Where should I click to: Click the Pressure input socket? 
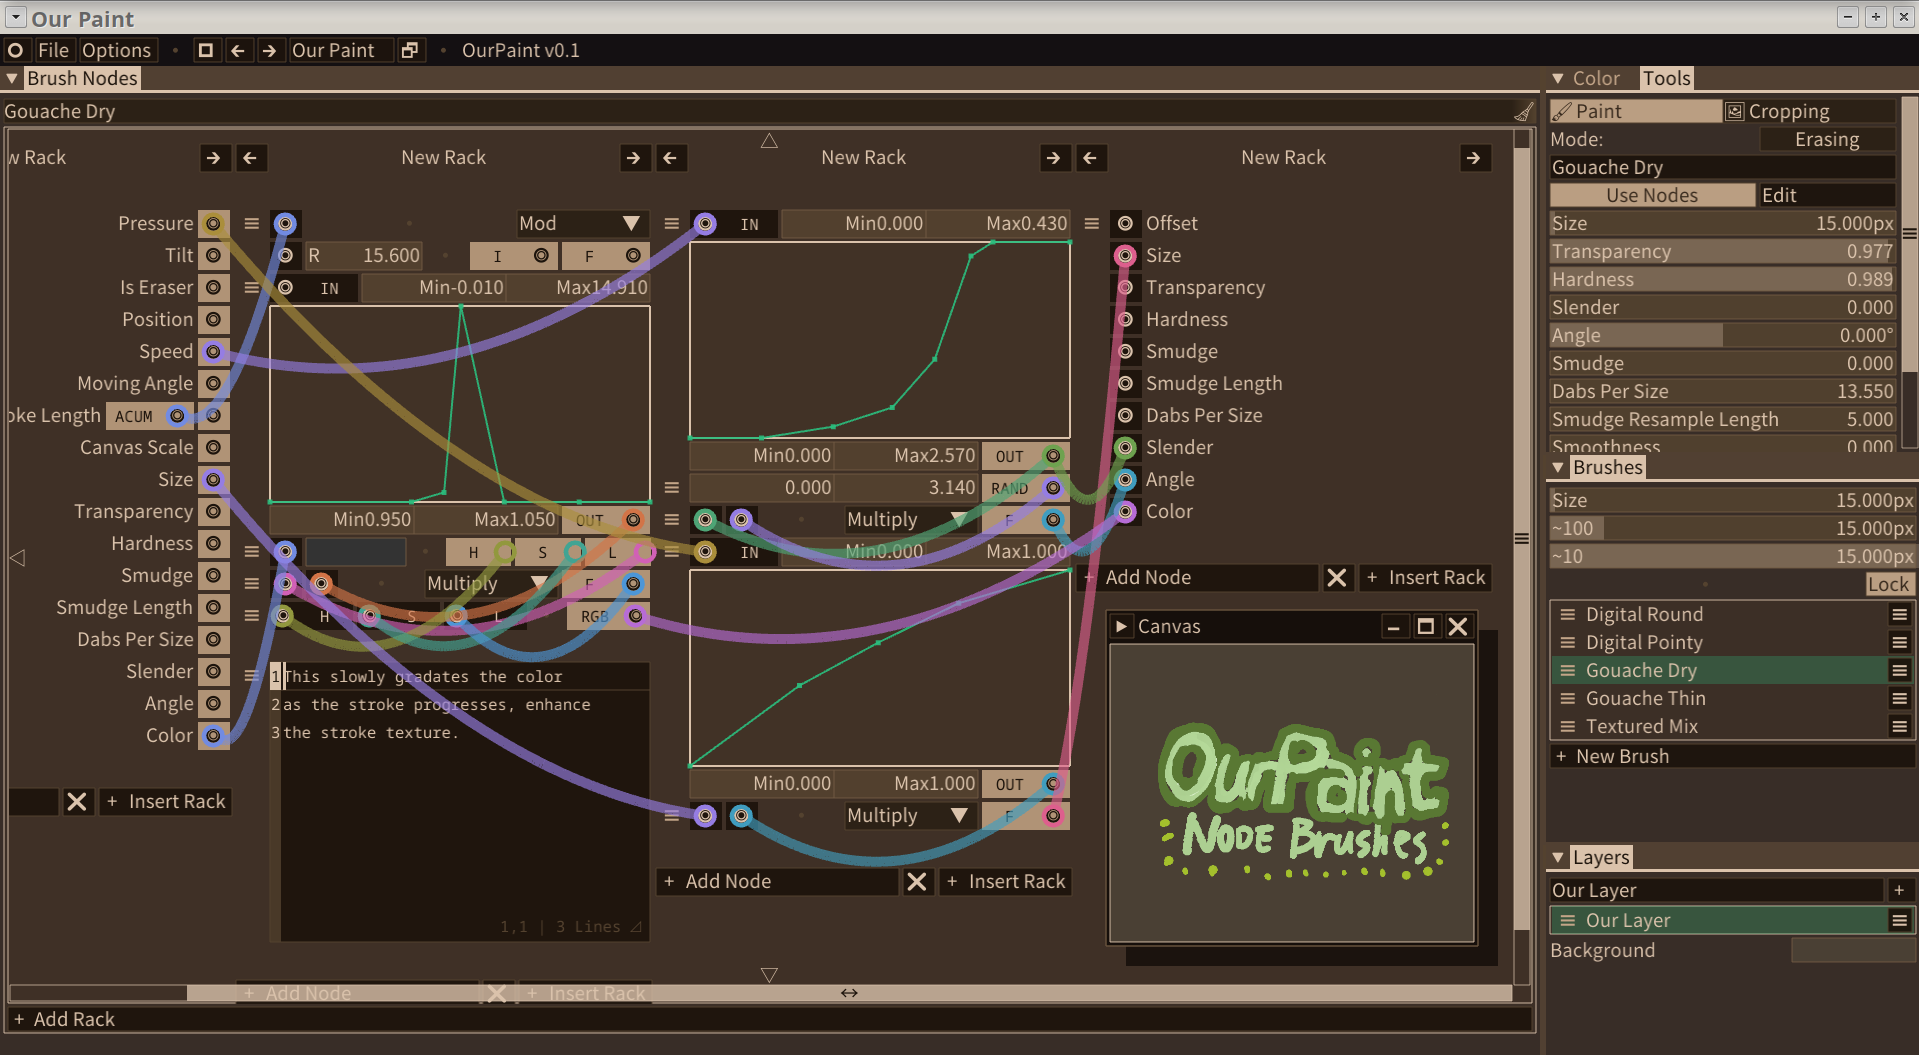pos(213,224)
